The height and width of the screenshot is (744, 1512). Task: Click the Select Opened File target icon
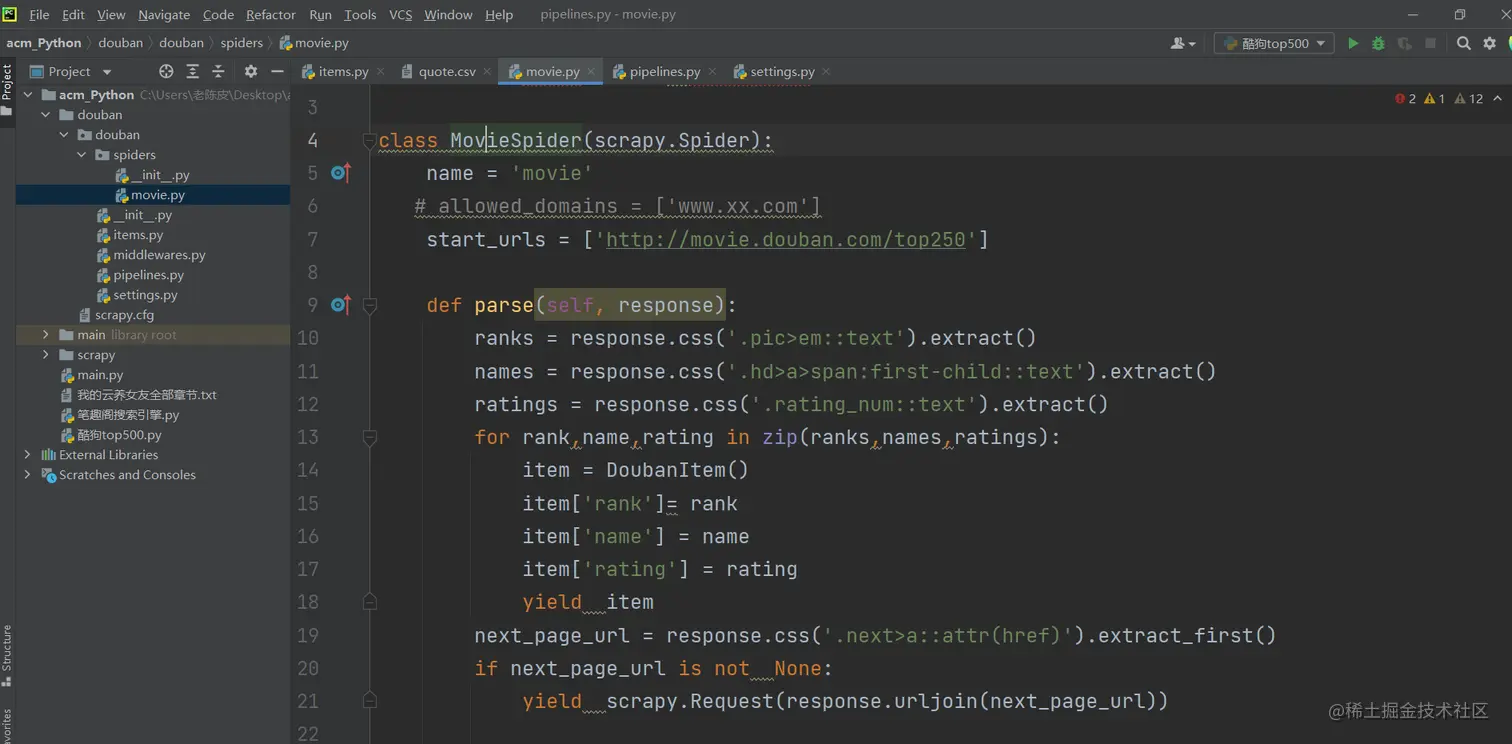point(166,71)
